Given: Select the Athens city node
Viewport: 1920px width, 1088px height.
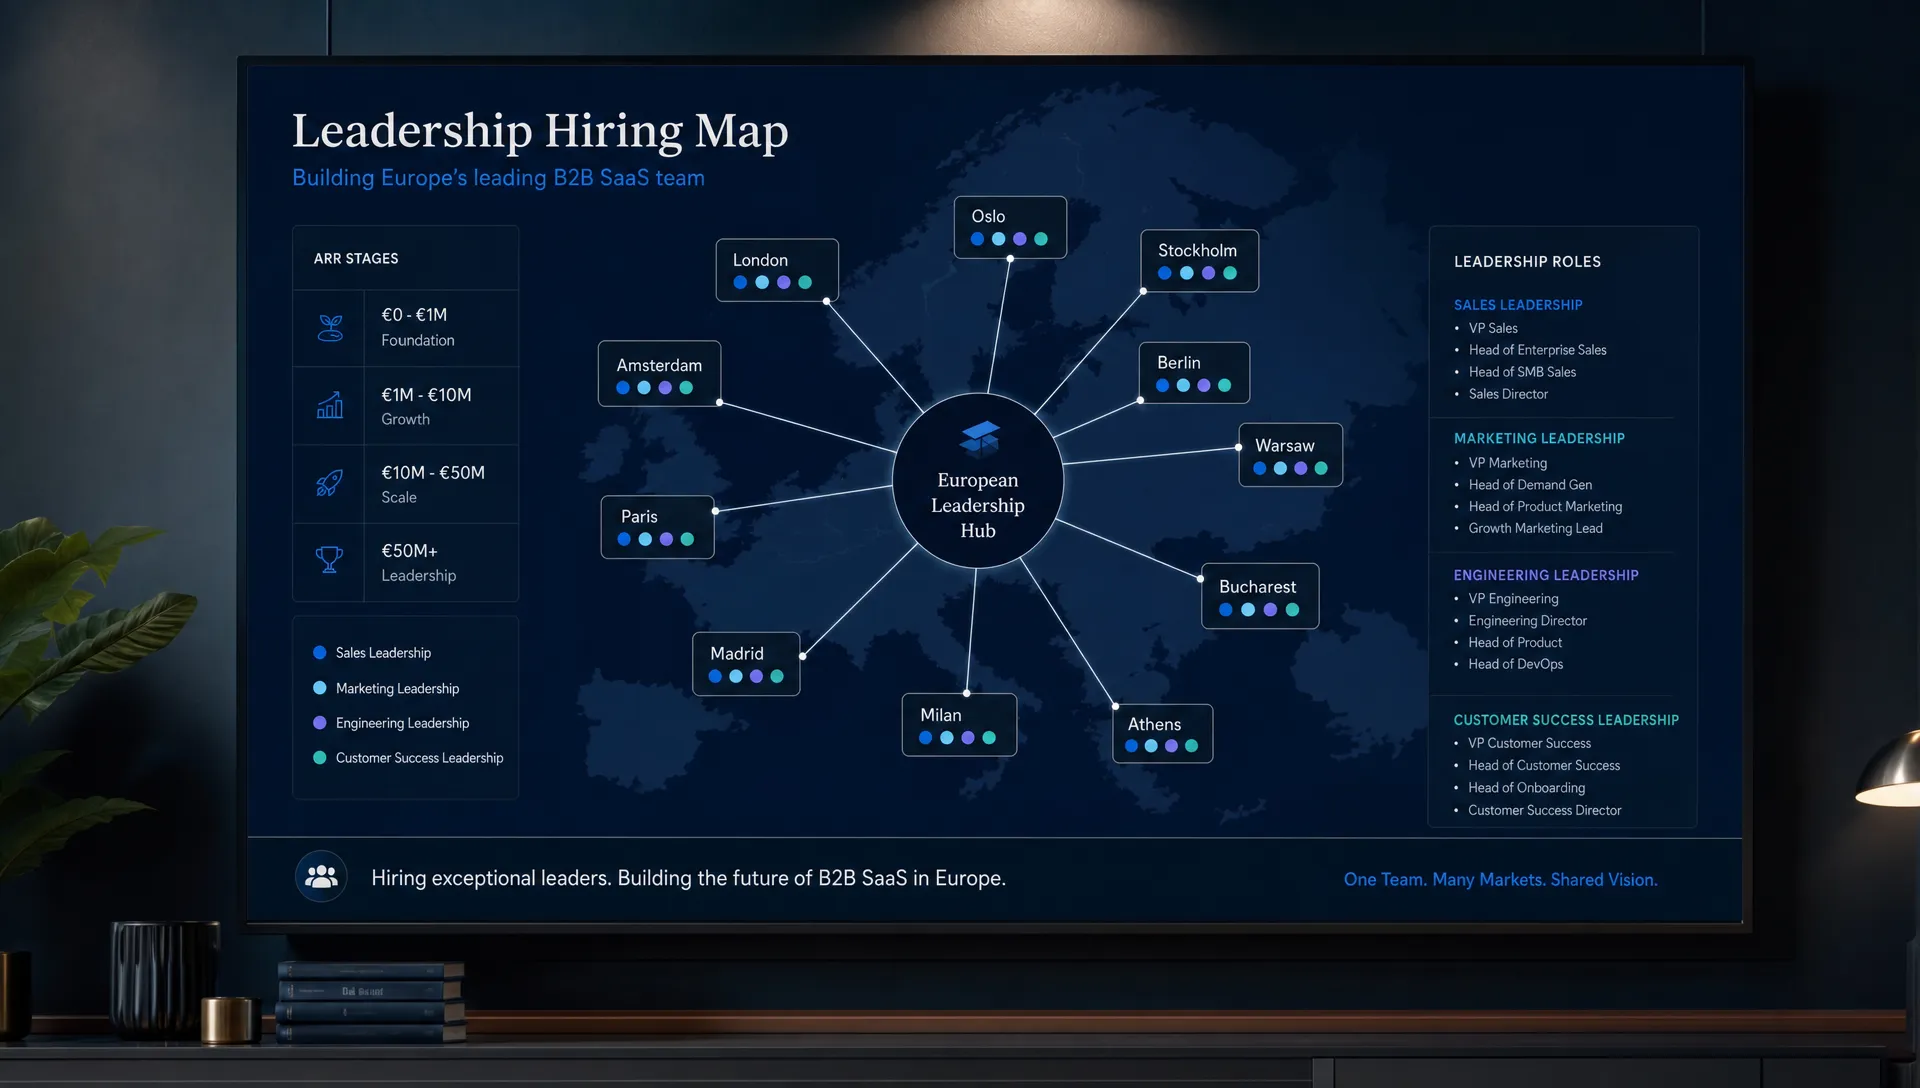Looking at the screenshot, I should click(x=1163, y=734).
